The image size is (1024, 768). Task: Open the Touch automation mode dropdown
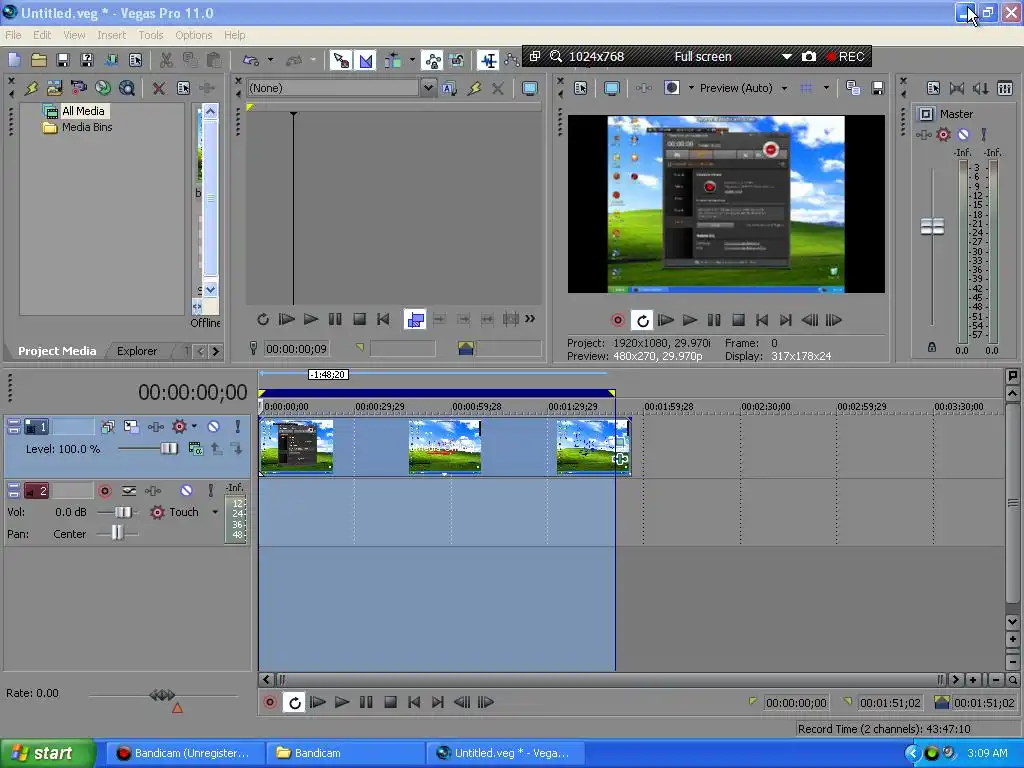pos(215,512)
